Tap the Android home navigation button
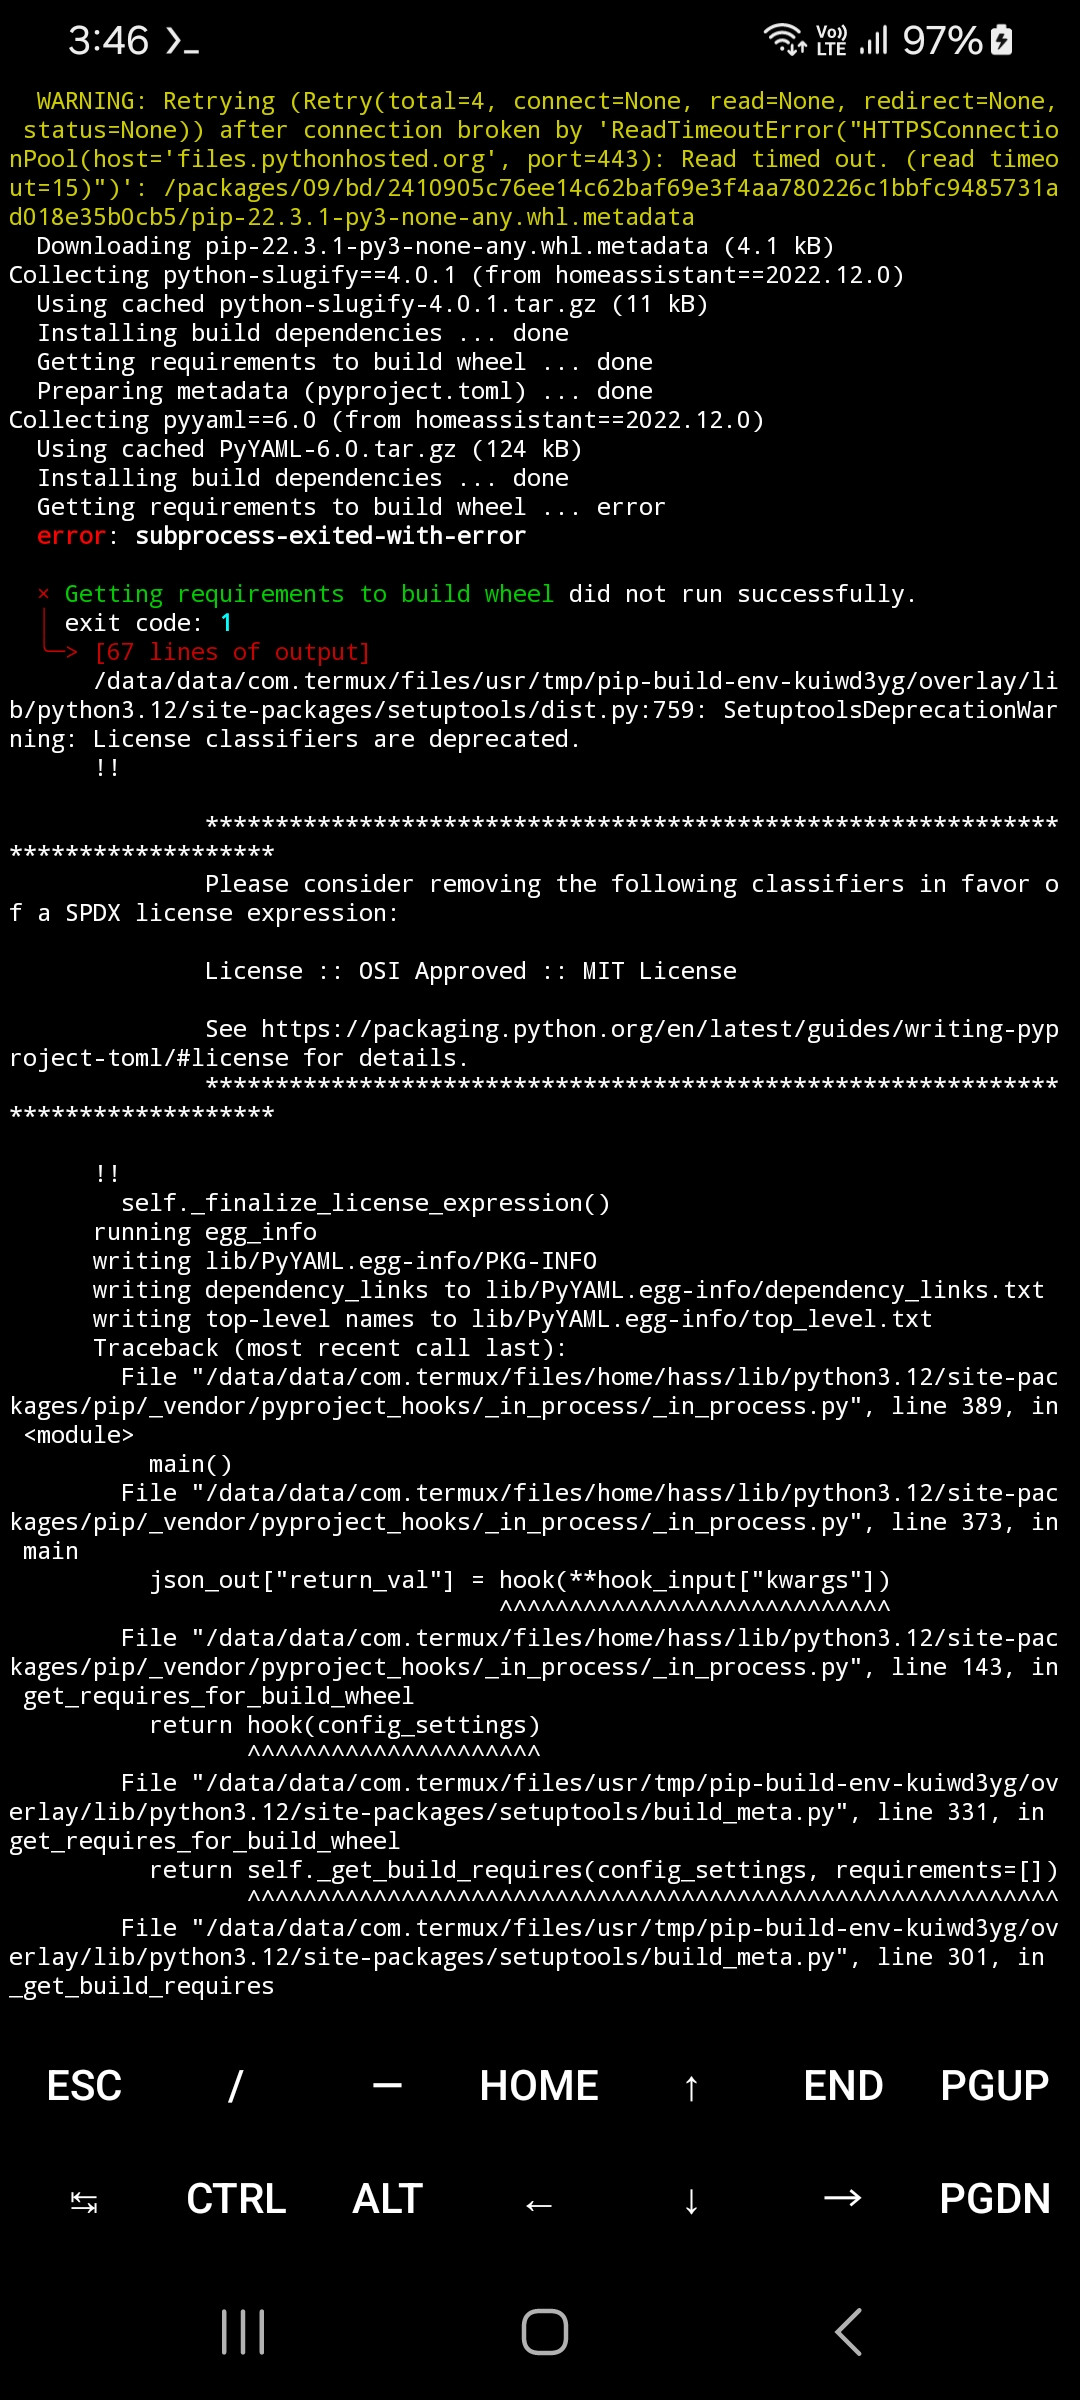1080x2400 pixels. pos(545,2332)
